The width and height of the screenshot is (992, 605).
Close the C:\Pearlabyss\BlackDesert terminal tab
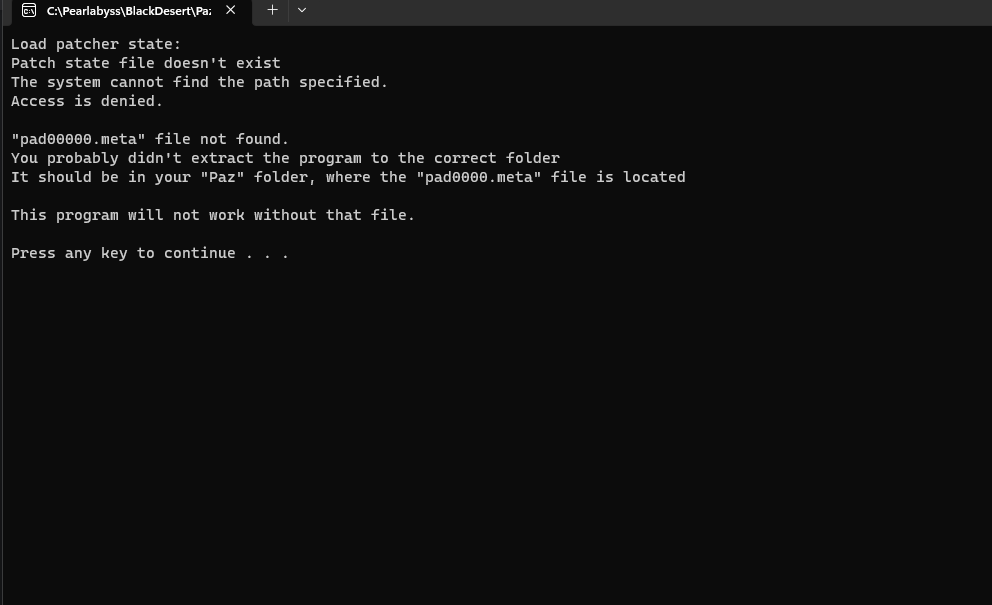point(231,10)
